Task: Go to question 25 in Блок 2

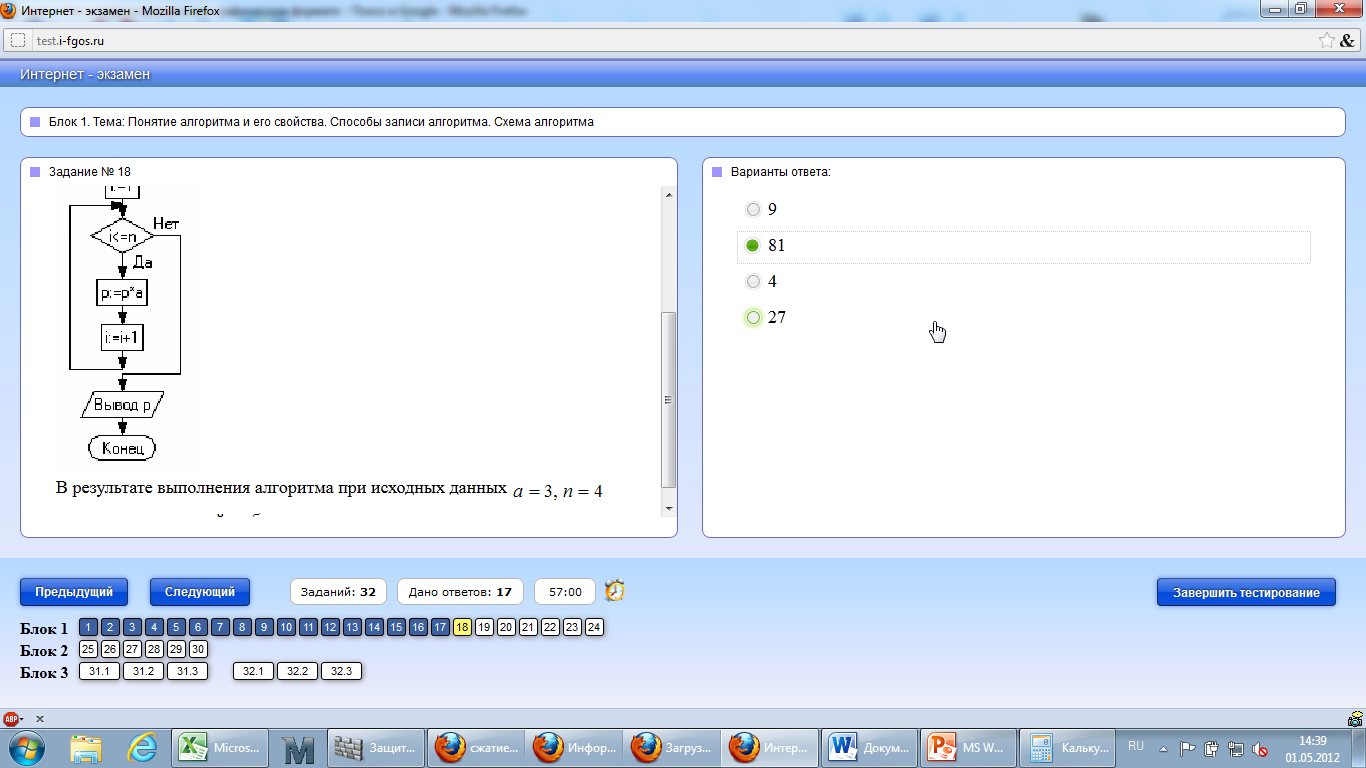Action: coord(88,649)
